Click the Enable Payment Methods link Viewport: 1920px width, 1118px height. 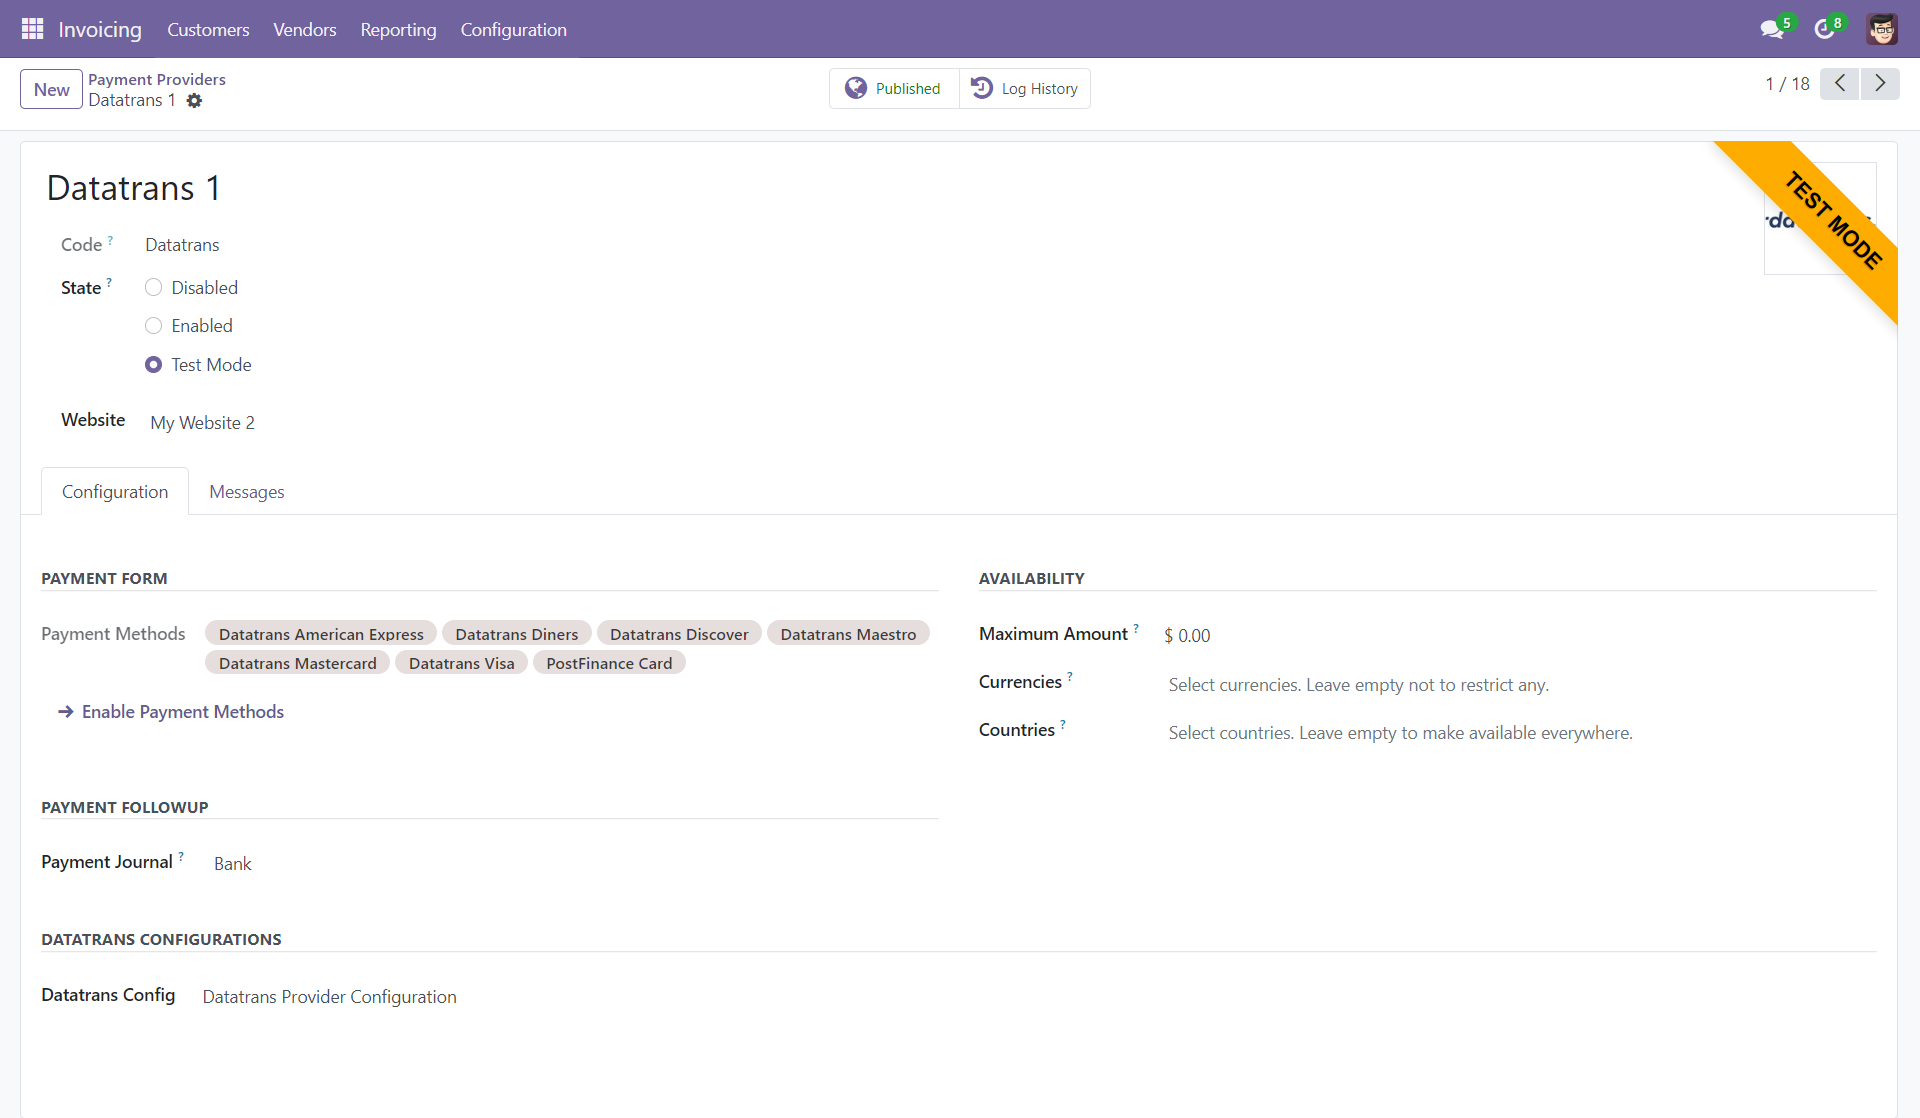click(181, 711)
